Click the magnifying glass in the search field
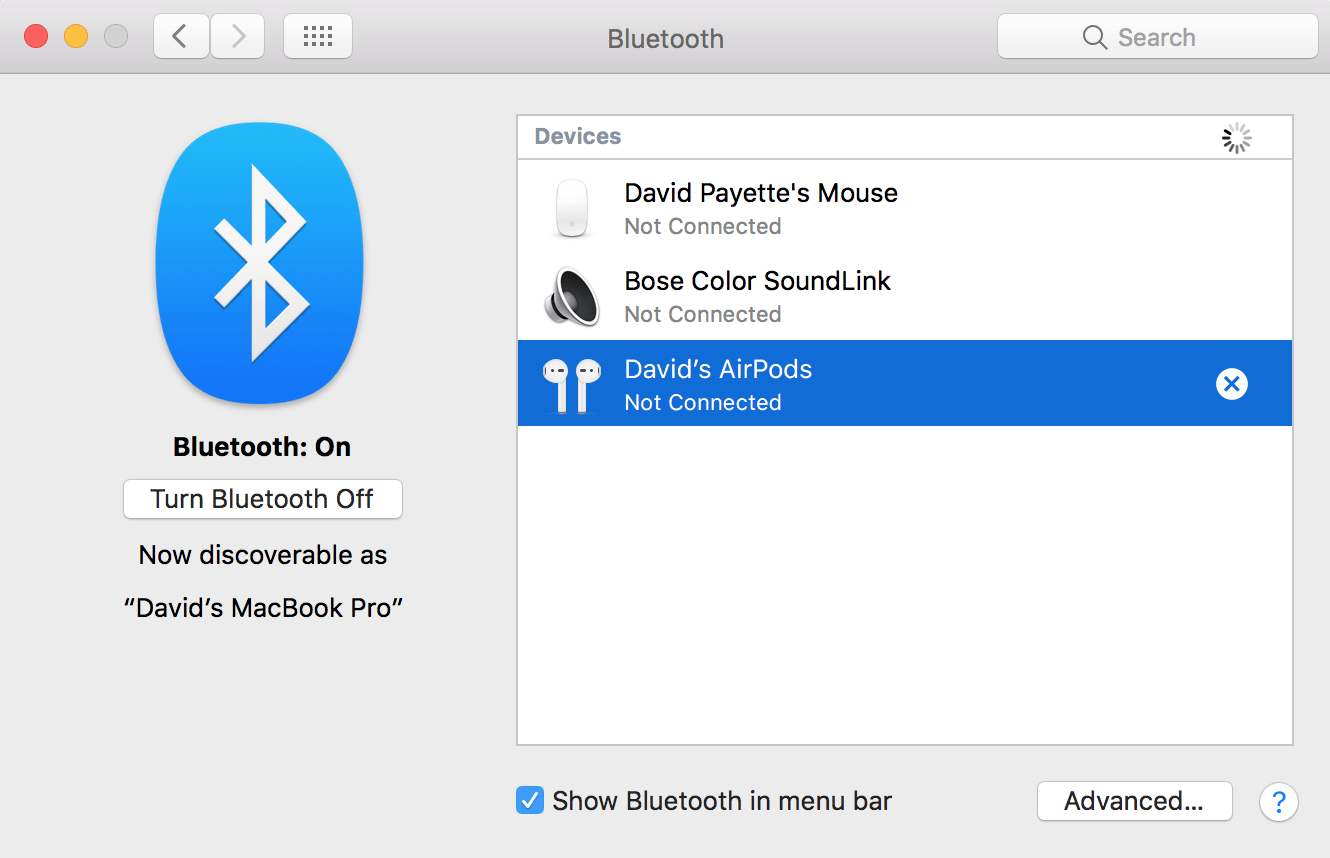The width and height of the screenshot is (1330, 858). [x=1095, y=38]
